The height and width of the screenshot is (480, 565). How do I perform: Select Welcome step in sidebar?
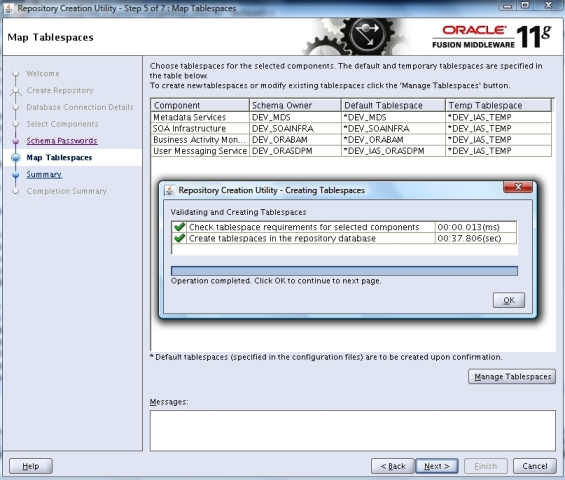[43, 74]
